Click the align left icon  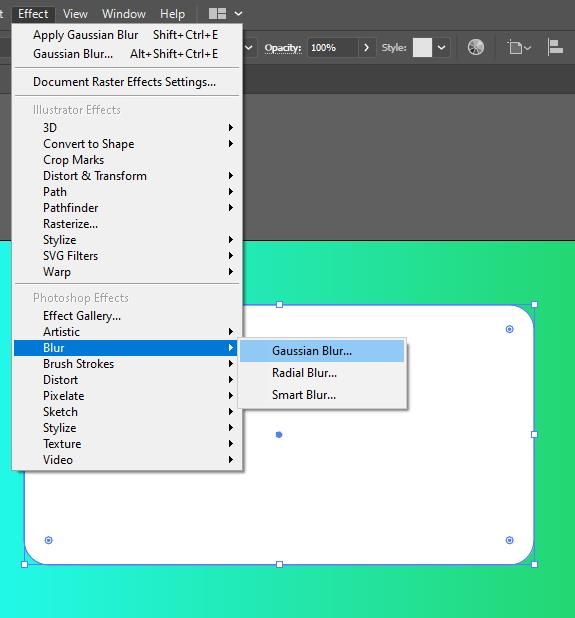tap(555, 47)
